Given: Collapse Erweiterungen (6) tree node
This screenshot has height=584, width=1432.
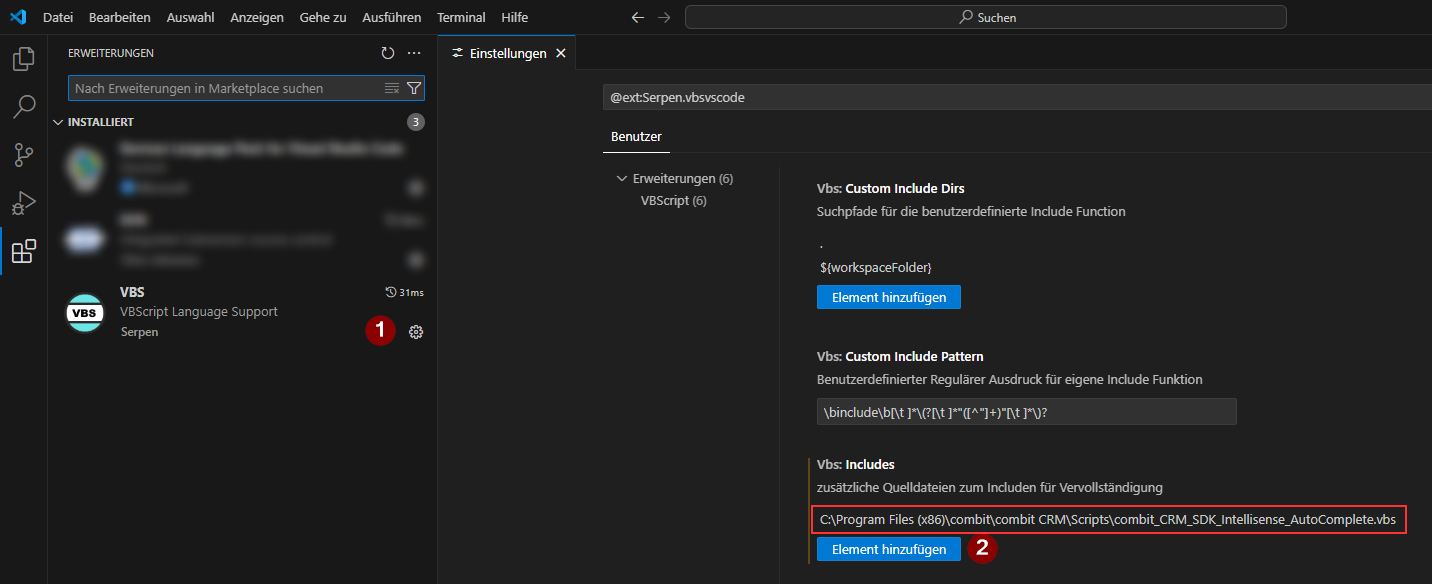Looking at the screenshot, I should coord(622,179).
